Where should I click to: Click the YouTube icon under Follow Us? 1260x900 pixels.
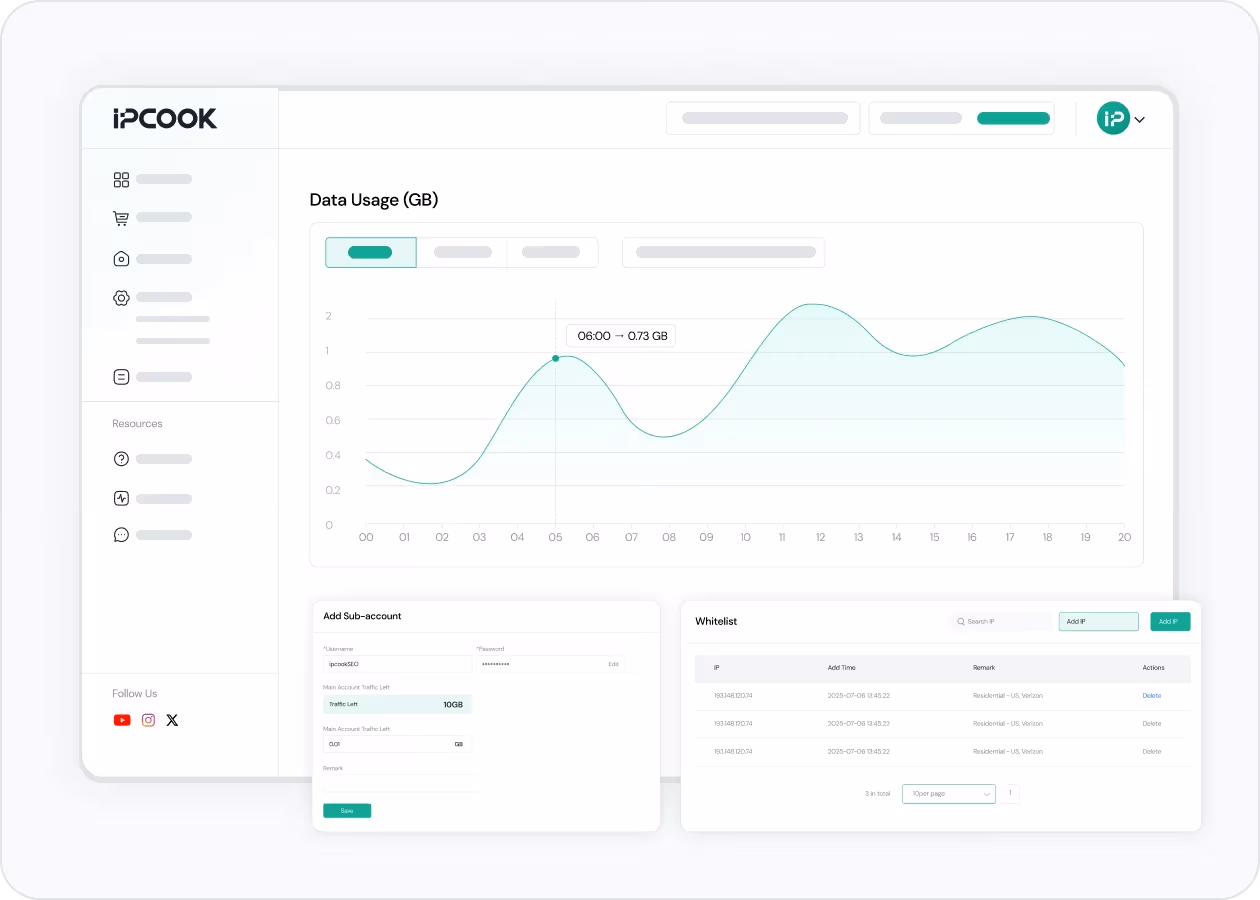click(122, 720)
